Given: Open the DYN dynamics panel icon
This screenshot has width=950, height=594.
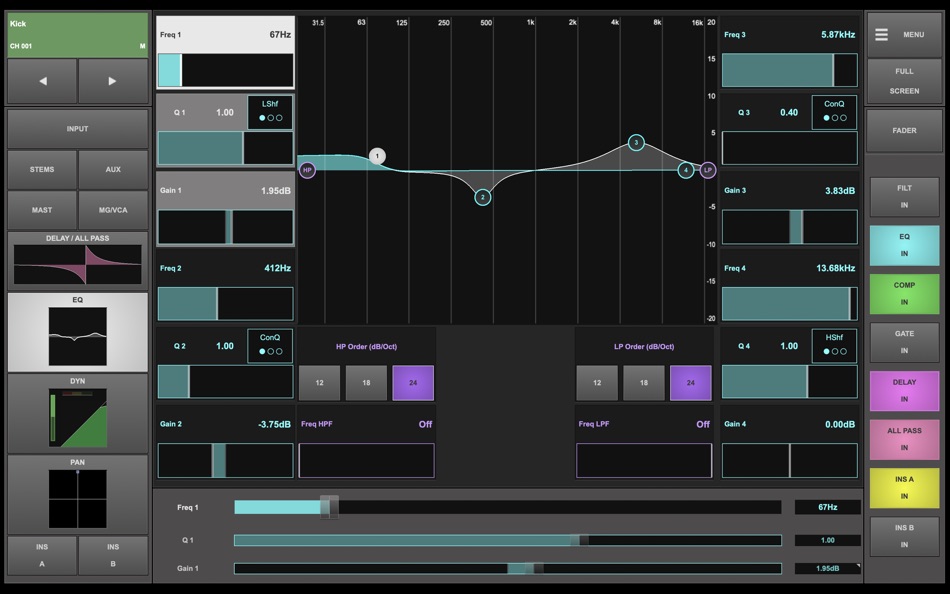Looking at the screenshot, I should coord(77,410).
